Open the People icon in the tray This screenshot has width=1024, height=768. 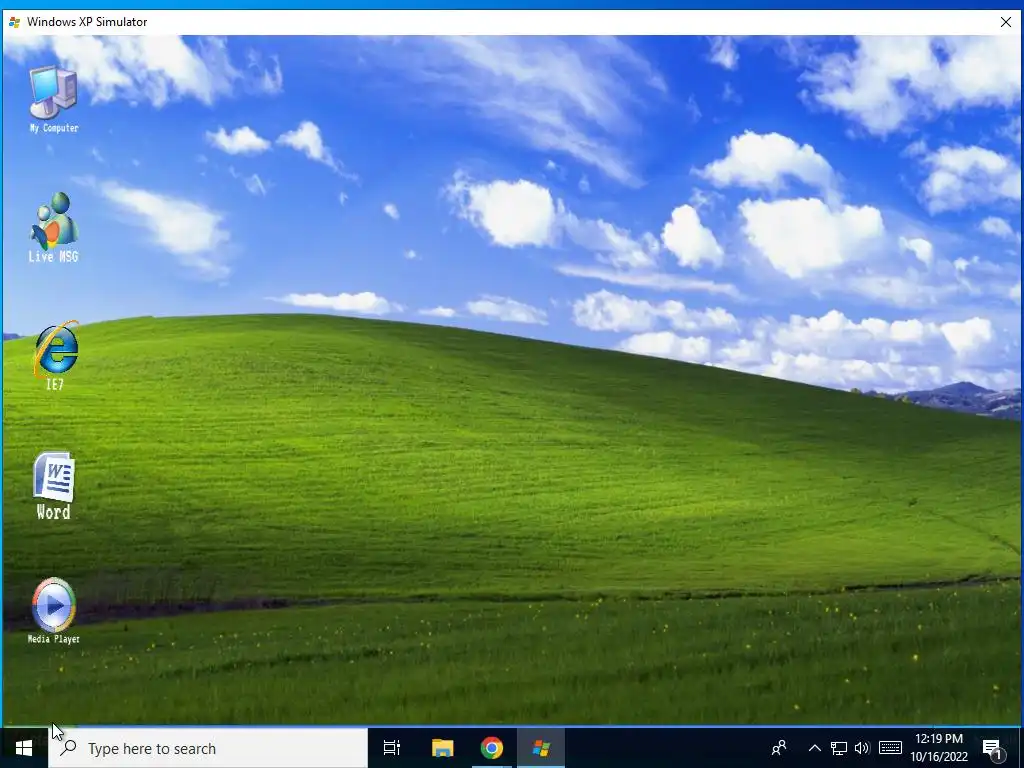779,748
